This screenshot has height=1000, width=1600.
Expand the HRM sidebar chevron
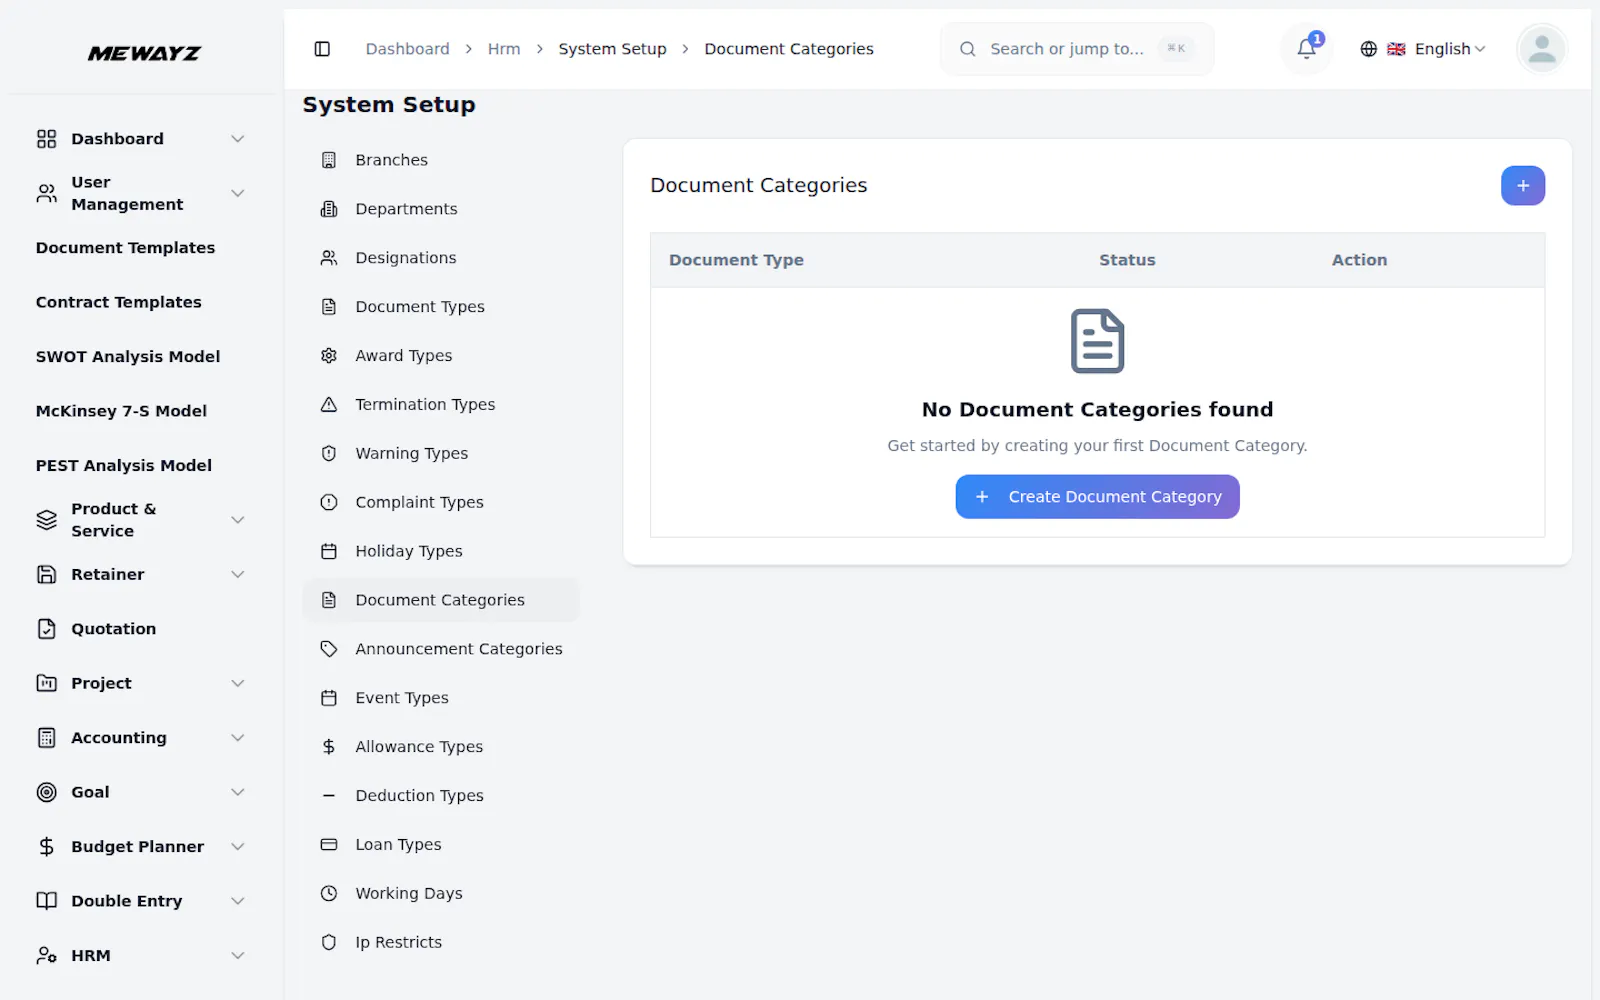coord(238,956)
